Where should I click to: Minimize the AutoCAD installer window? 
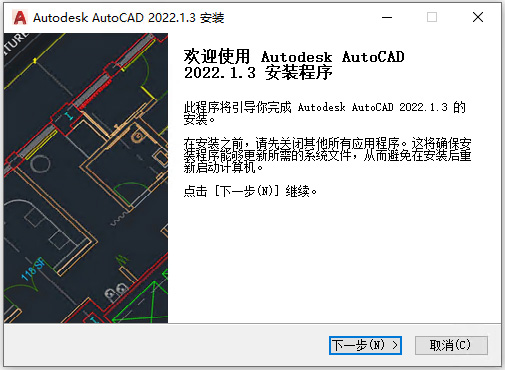[x=387, y=17]
